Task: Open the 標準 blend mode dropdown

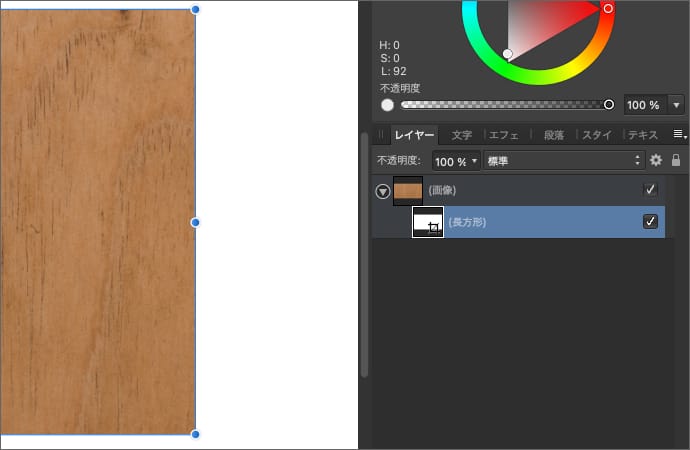Action: point(564,160)
